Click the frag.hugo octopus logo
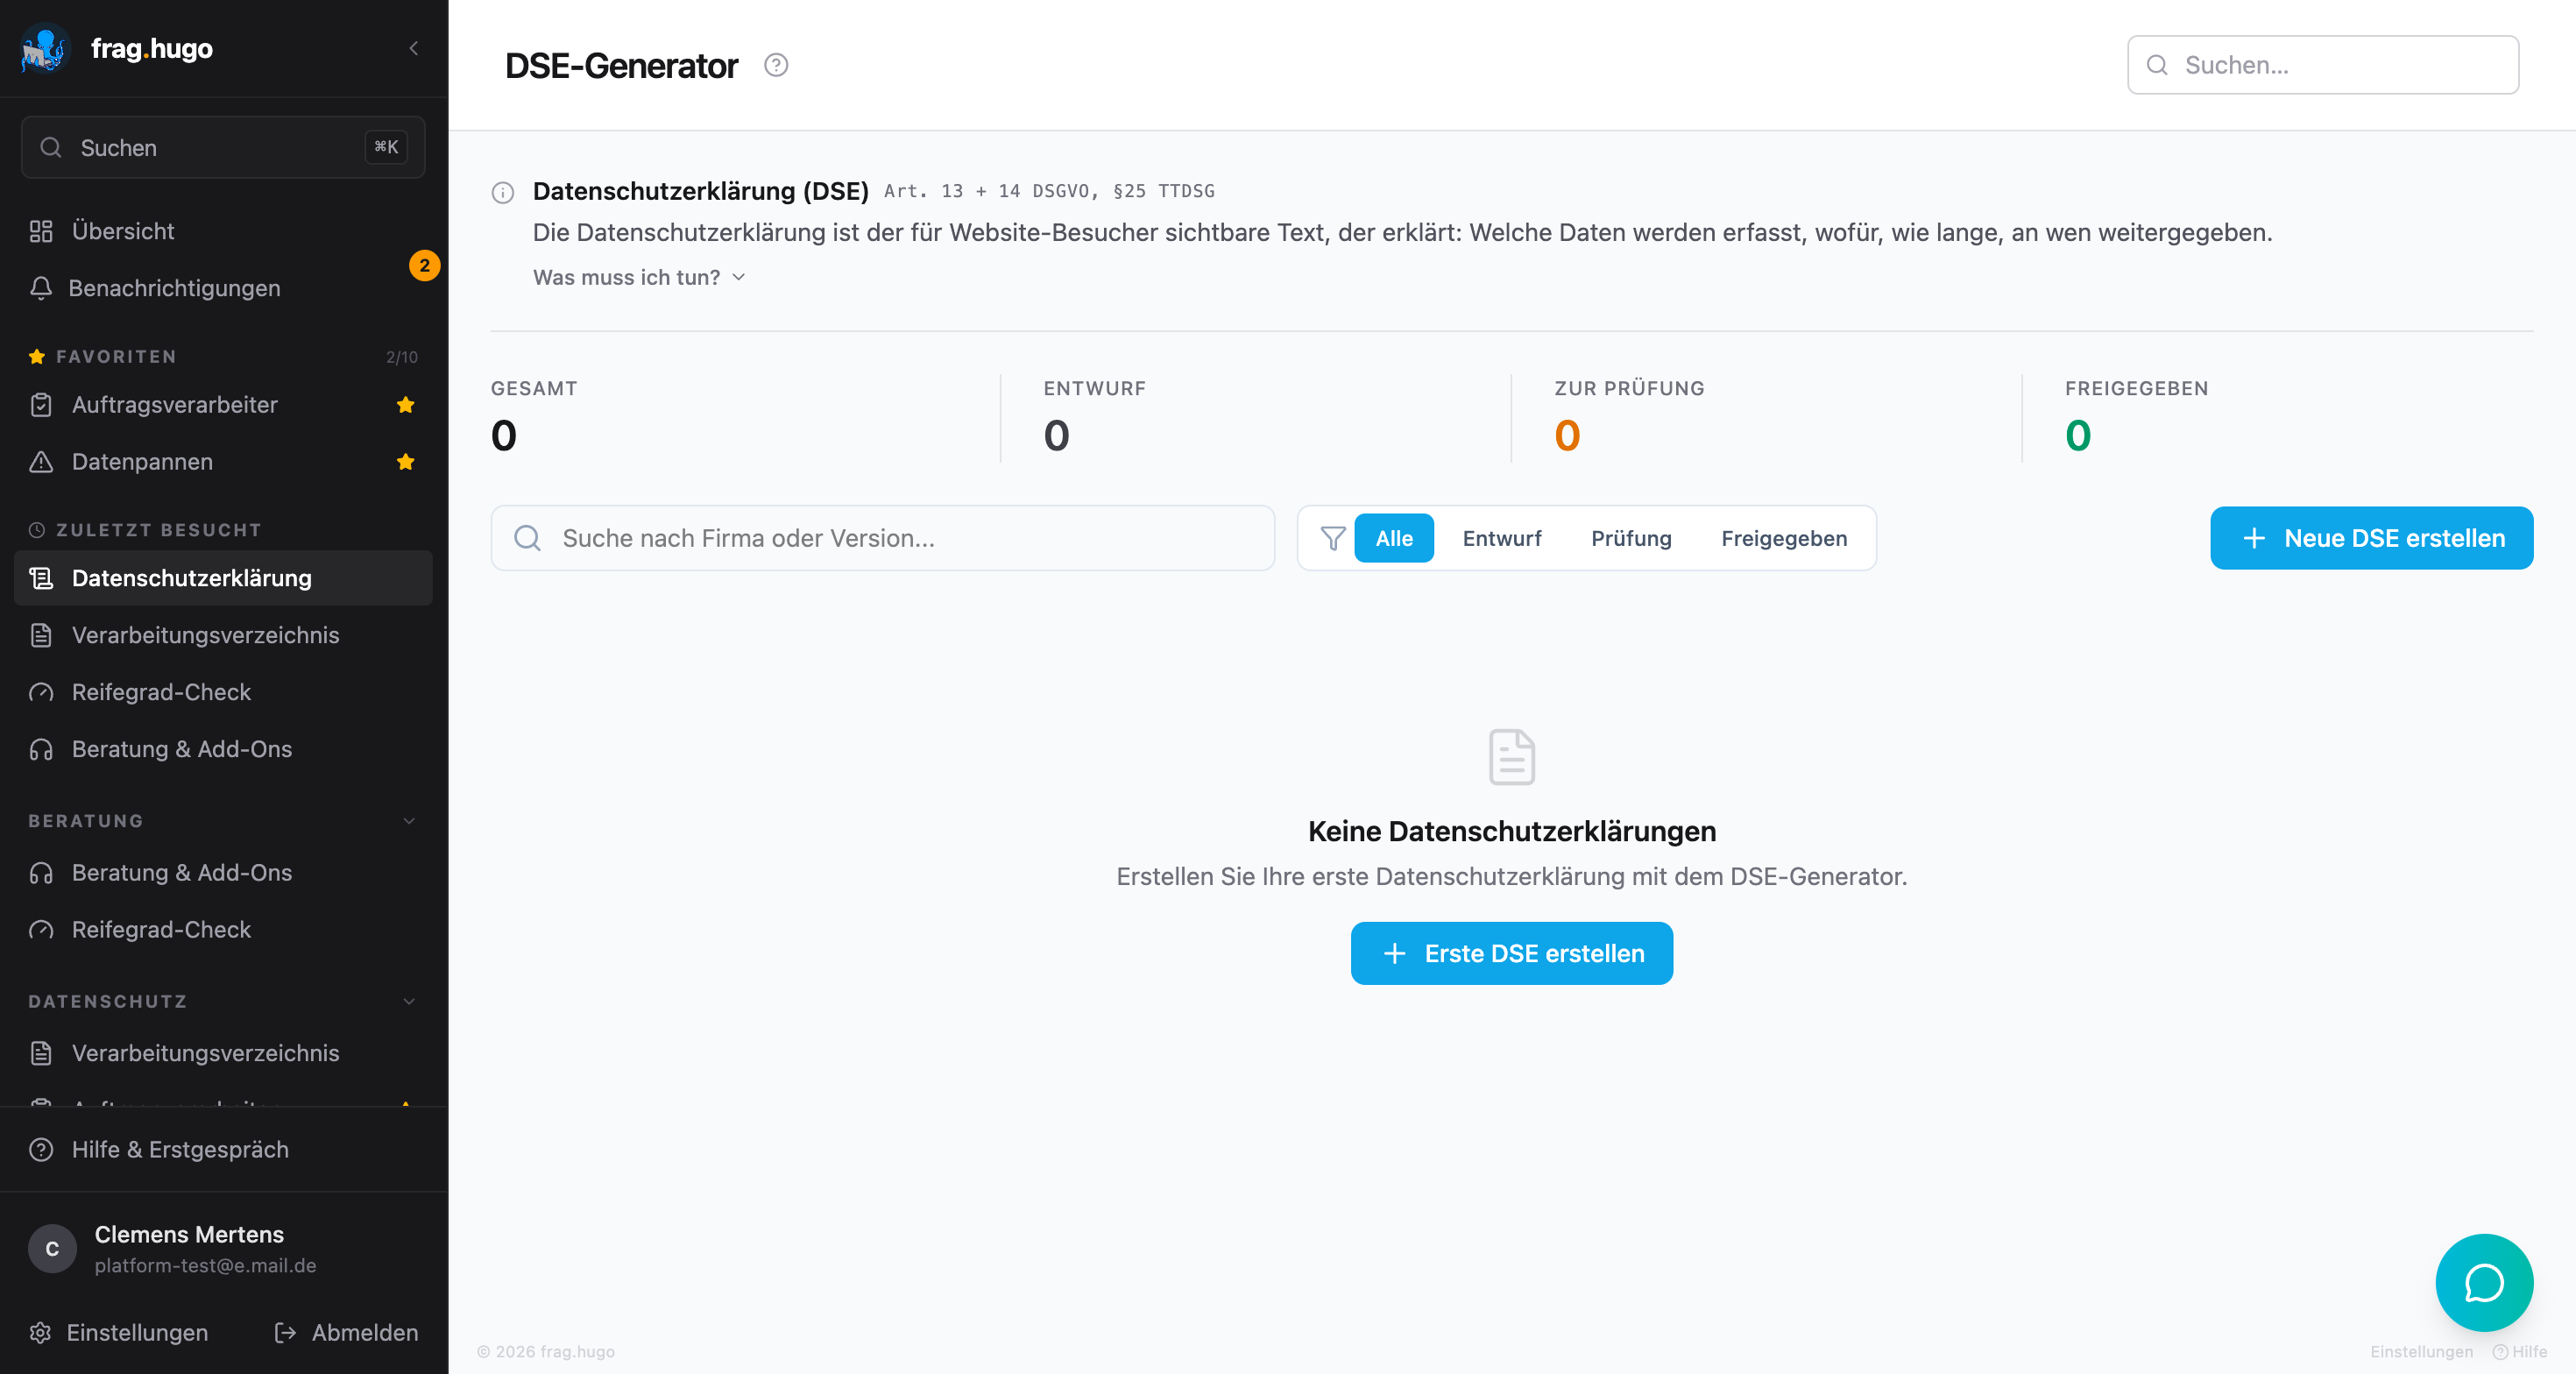 (x=44, y=48)
